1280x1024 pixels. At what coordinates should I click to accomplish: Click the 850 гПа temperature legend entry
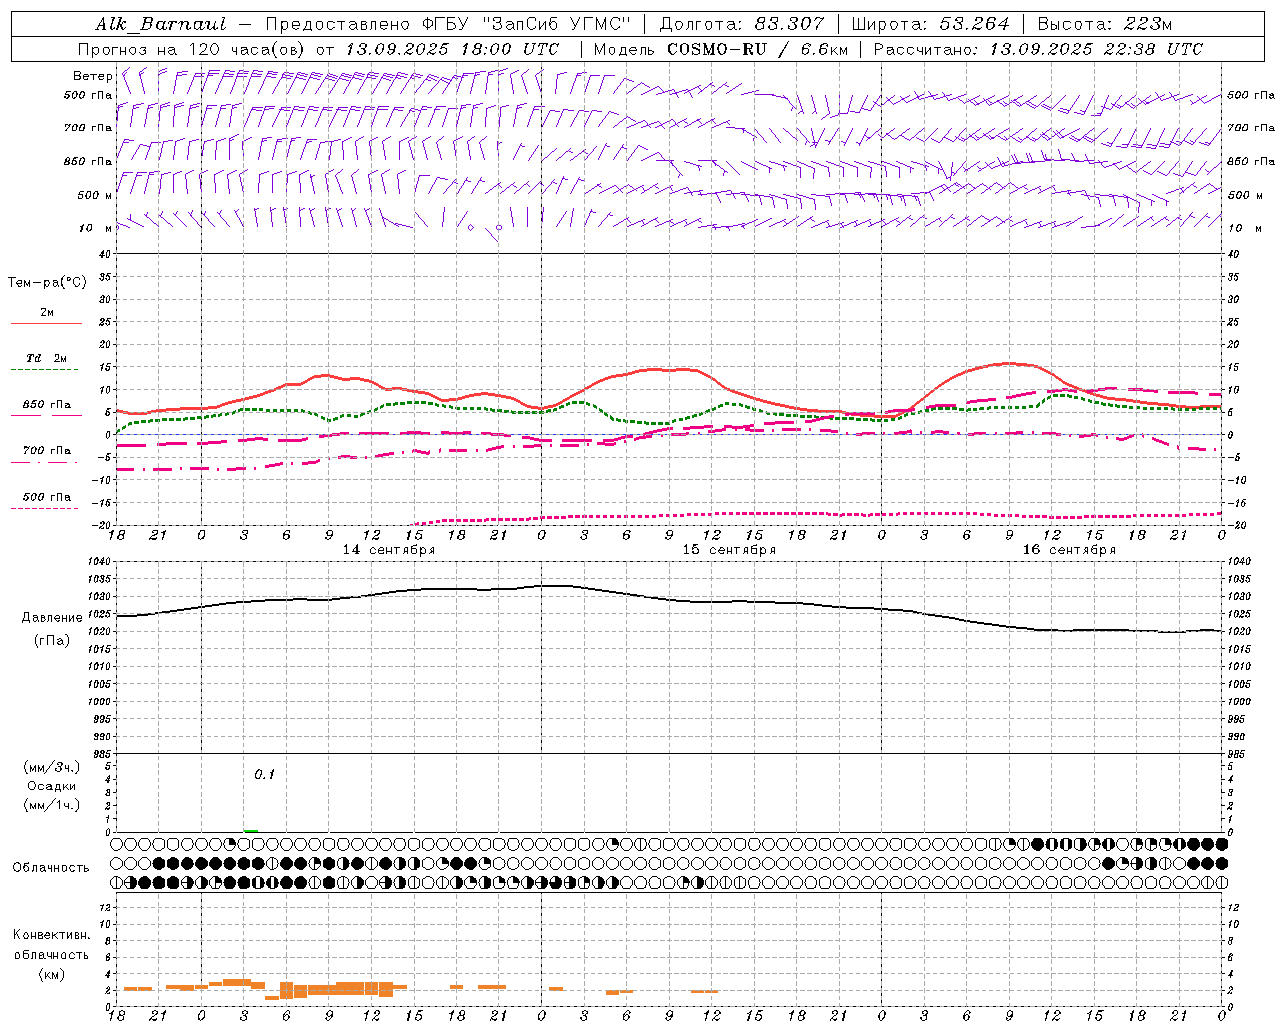pos(47,405)
